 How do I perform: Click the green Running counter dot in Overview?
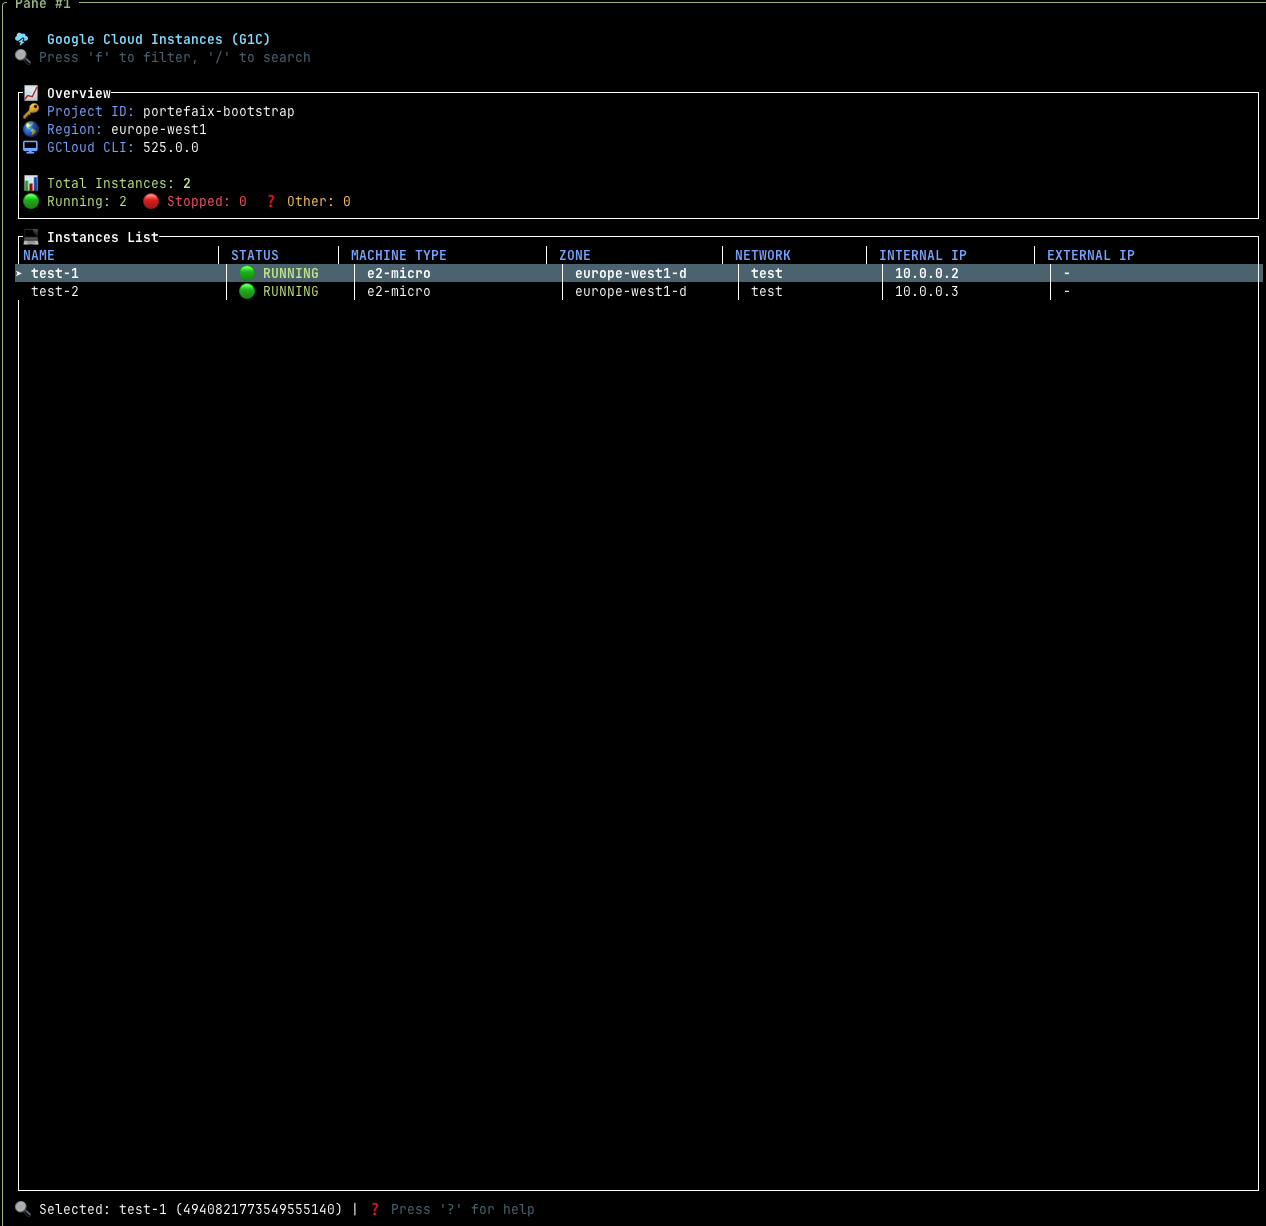point(31,201)
